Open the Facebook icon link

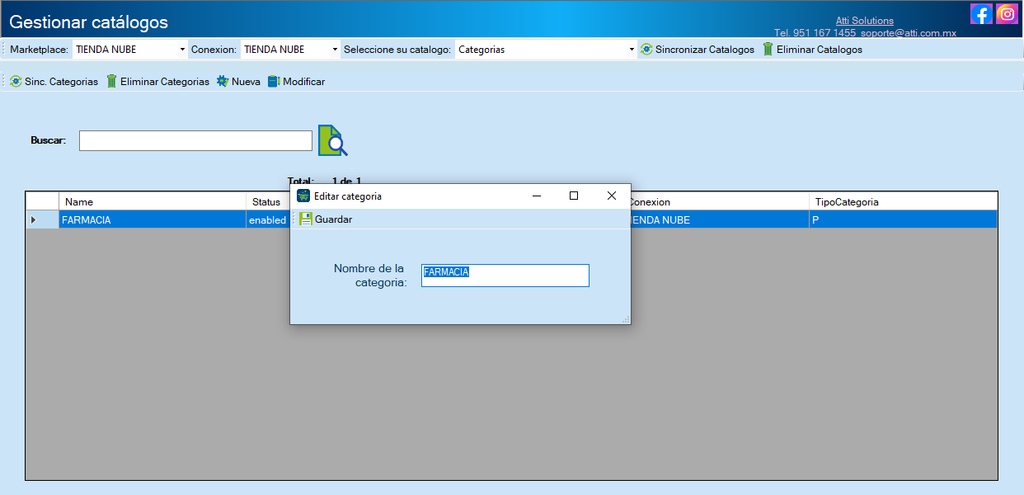(982, 14)
